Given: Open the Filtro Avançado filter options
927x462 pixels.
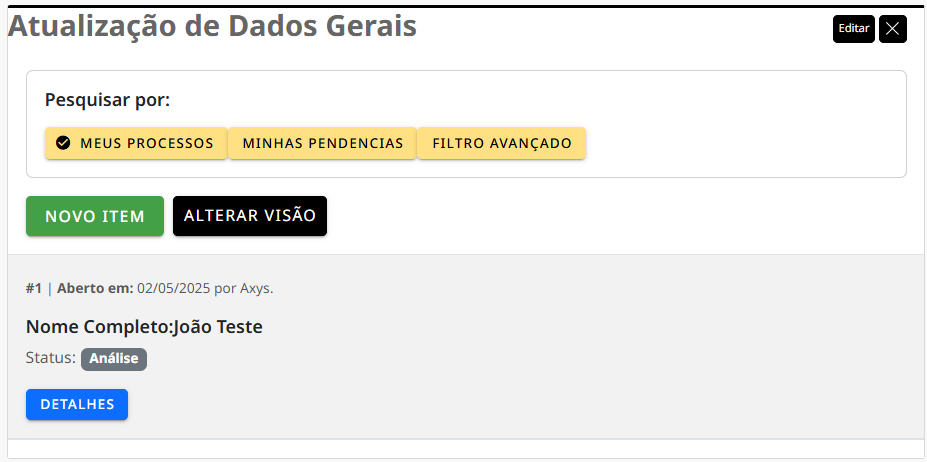Looking at the screenshot, I should point(502,143).
